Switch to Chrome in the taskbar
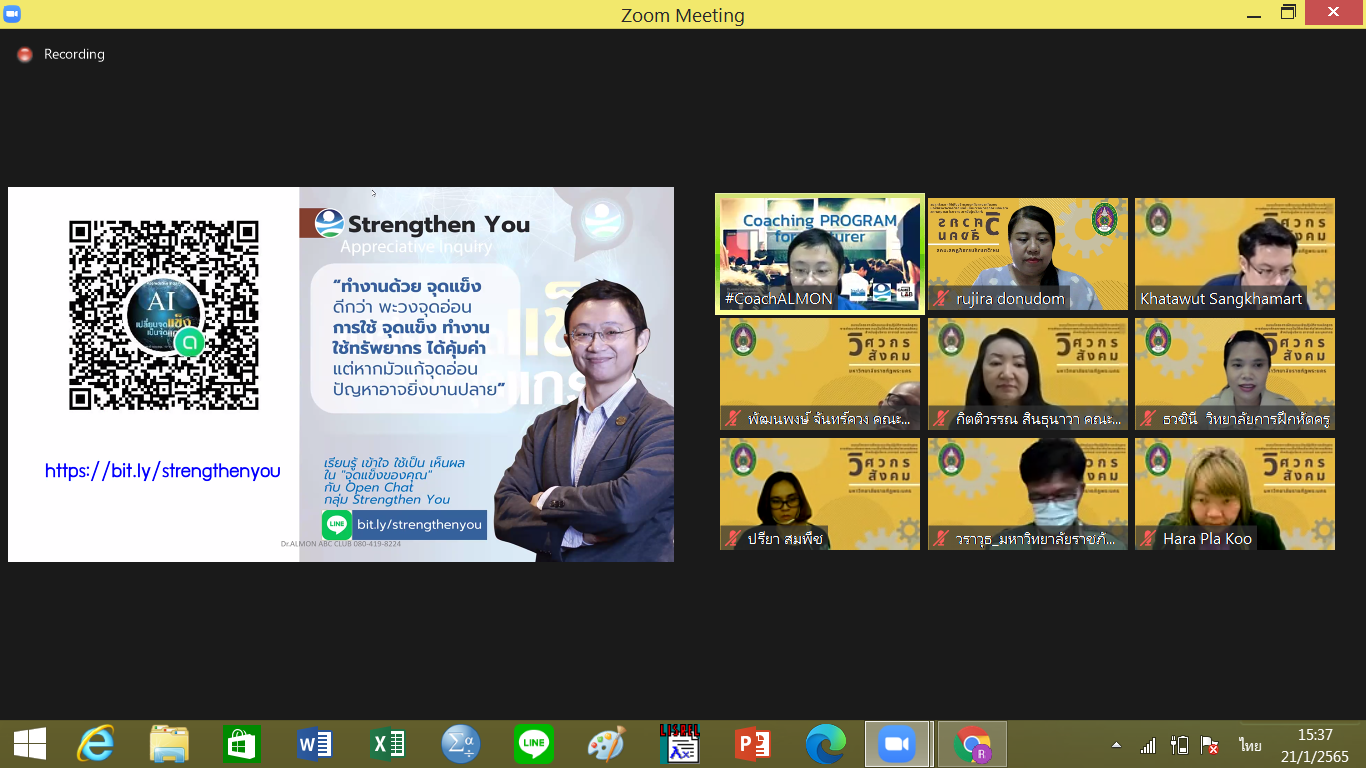Screen dimensions: 1366x768 972,744
